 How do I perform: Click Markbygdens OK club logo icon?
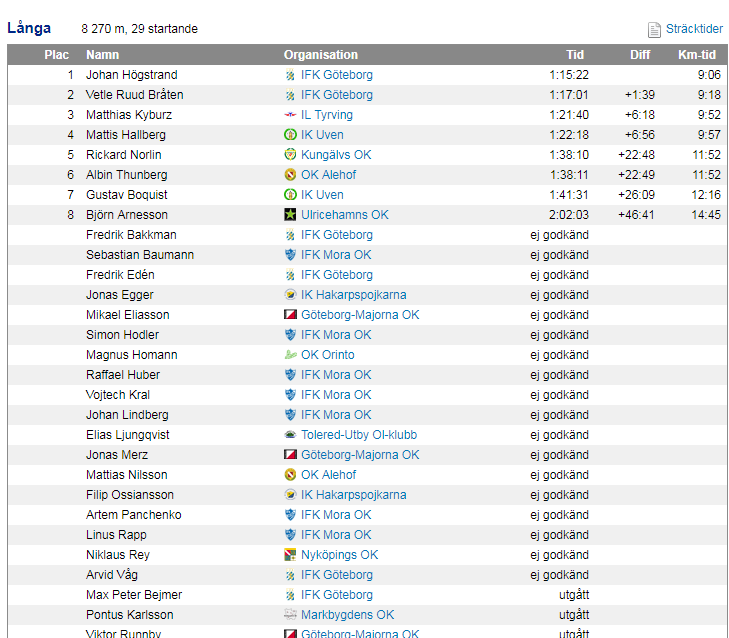(290, 615)
